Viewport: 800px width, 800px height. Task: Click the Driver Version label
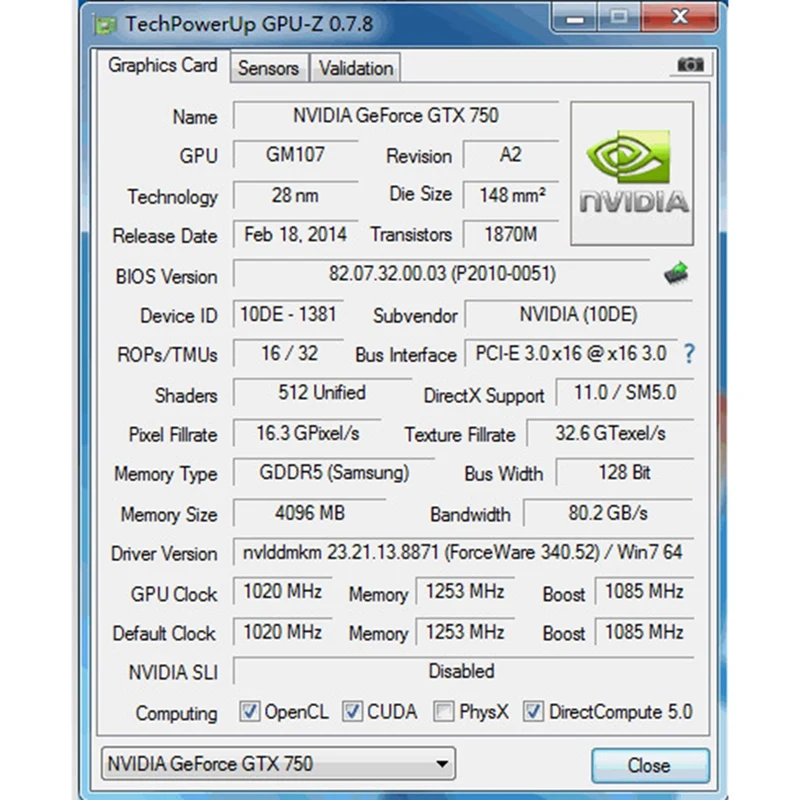coord(164,554)
